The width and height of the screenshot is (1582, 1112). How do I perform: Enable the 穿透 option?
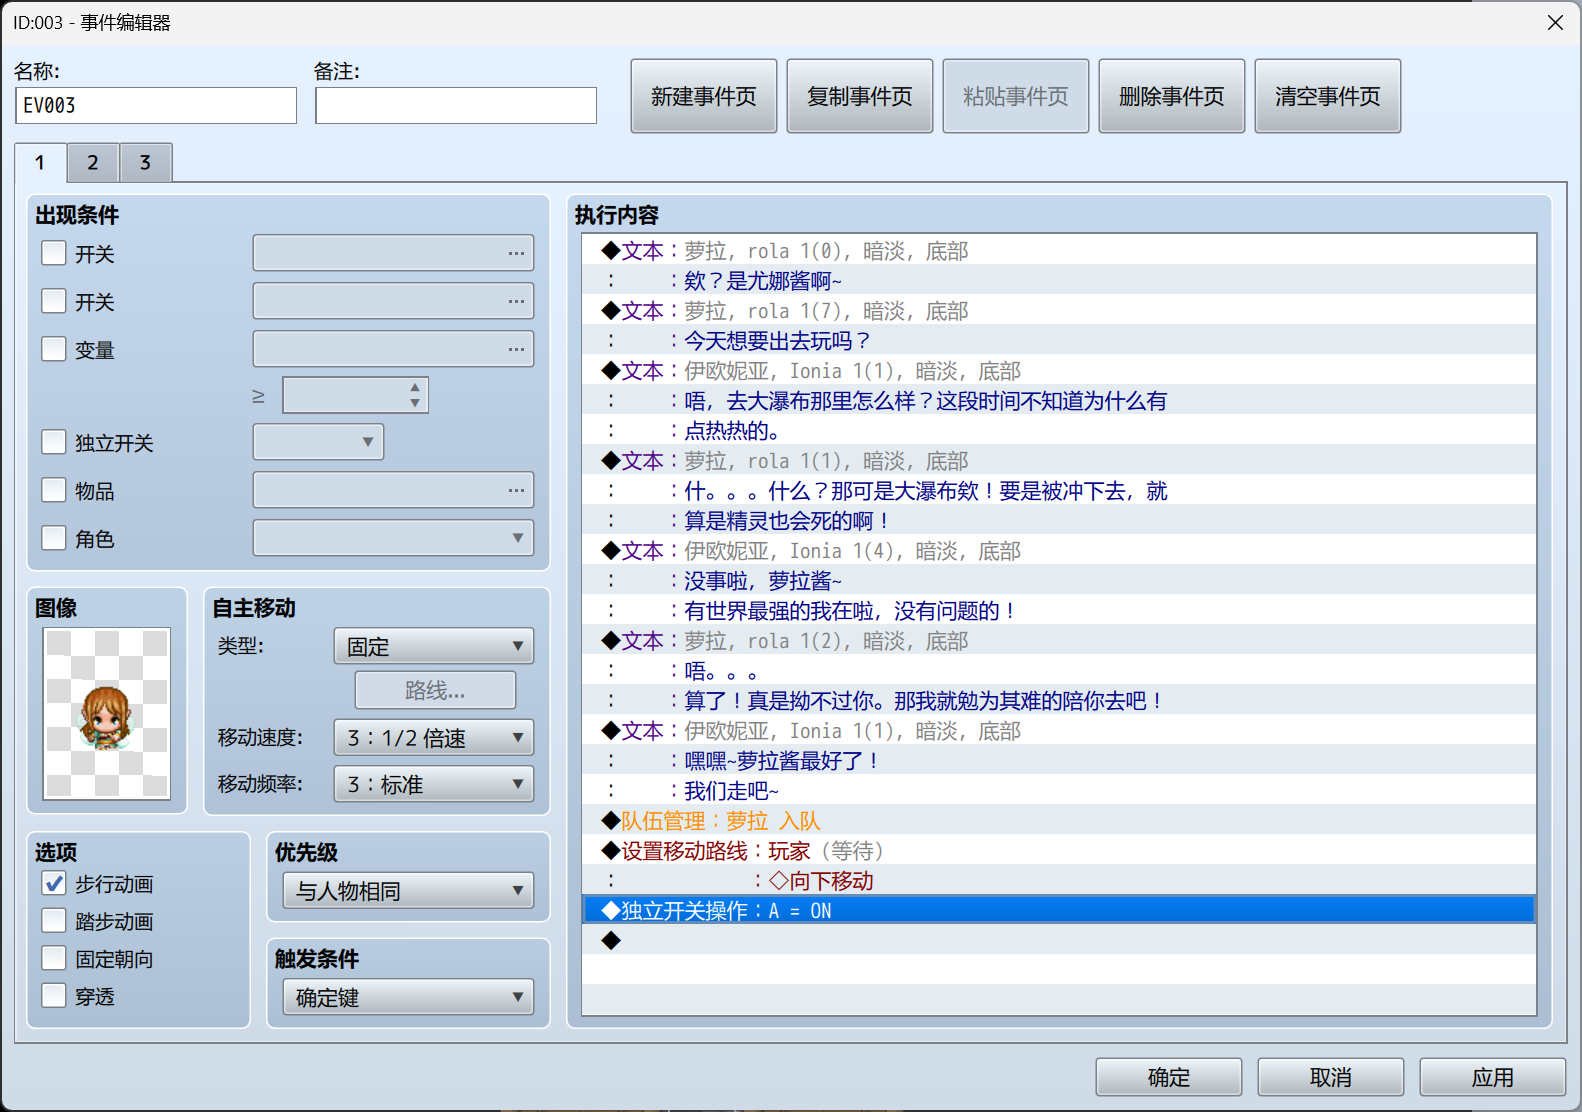coord(54,996)
